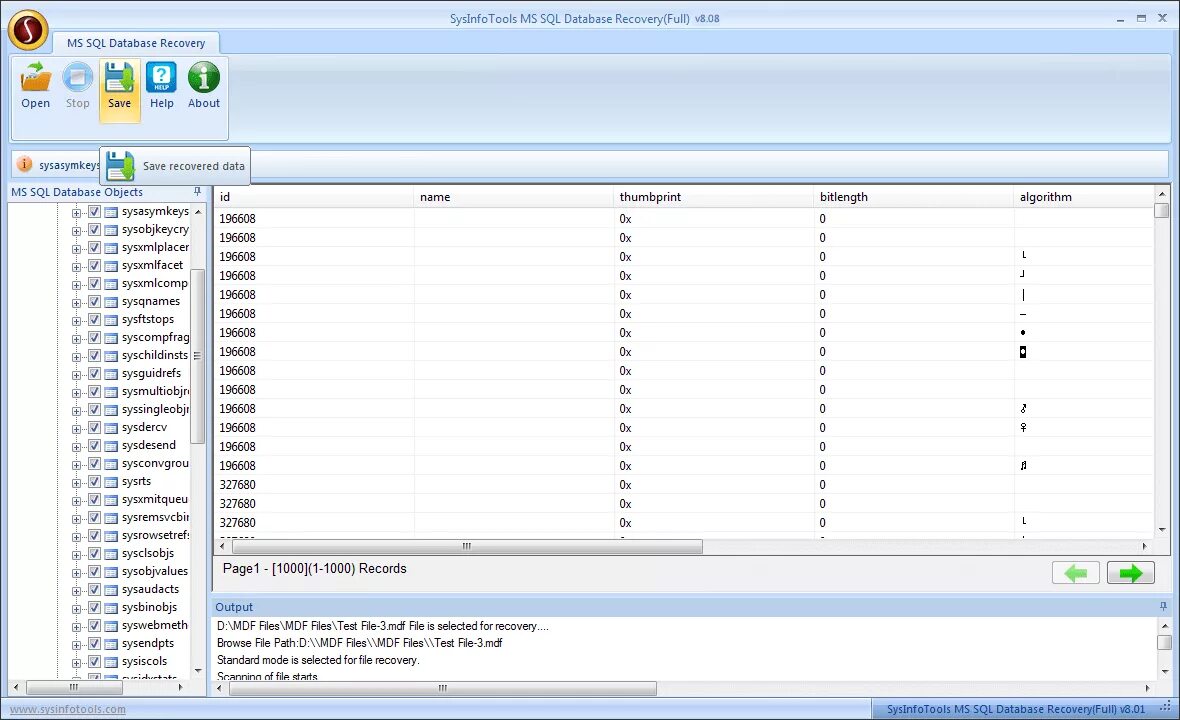Viewport: 1180px width, 720px height.
Task: Go to previous page with left arrow
Action: [1075, 573]
